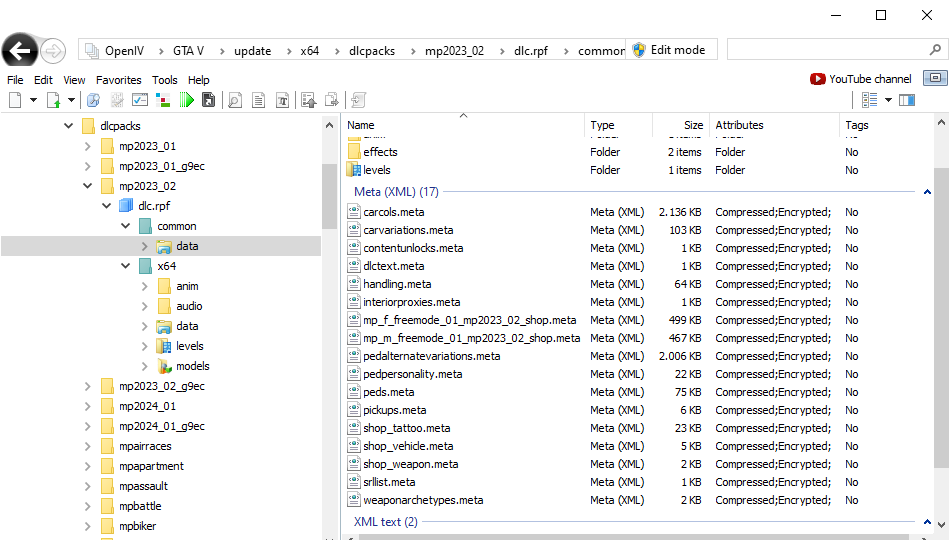This screenshot has height=540, width=949.
Task: Click the document with T toolbar icon
Action: point(282,100)
